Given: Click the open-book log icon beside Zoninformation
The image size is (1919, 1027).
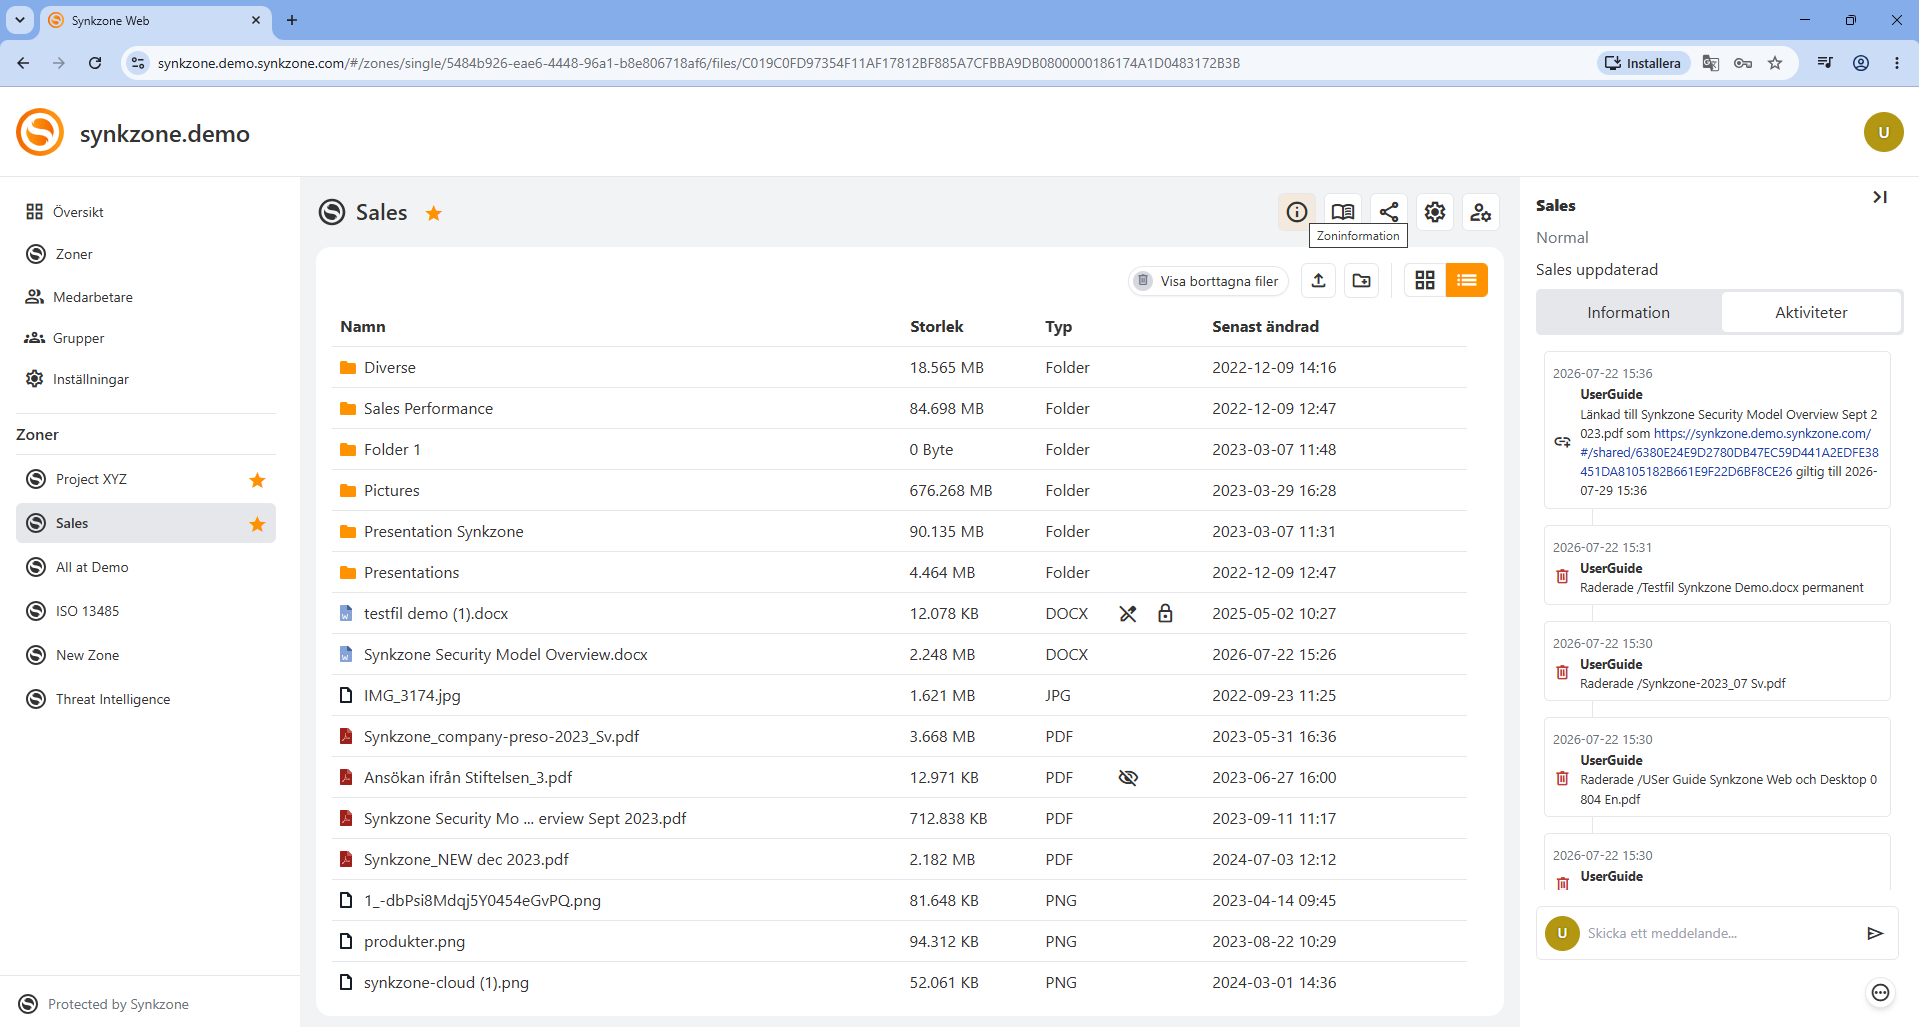Looking at the screenshot, I should pos(1343,212).
